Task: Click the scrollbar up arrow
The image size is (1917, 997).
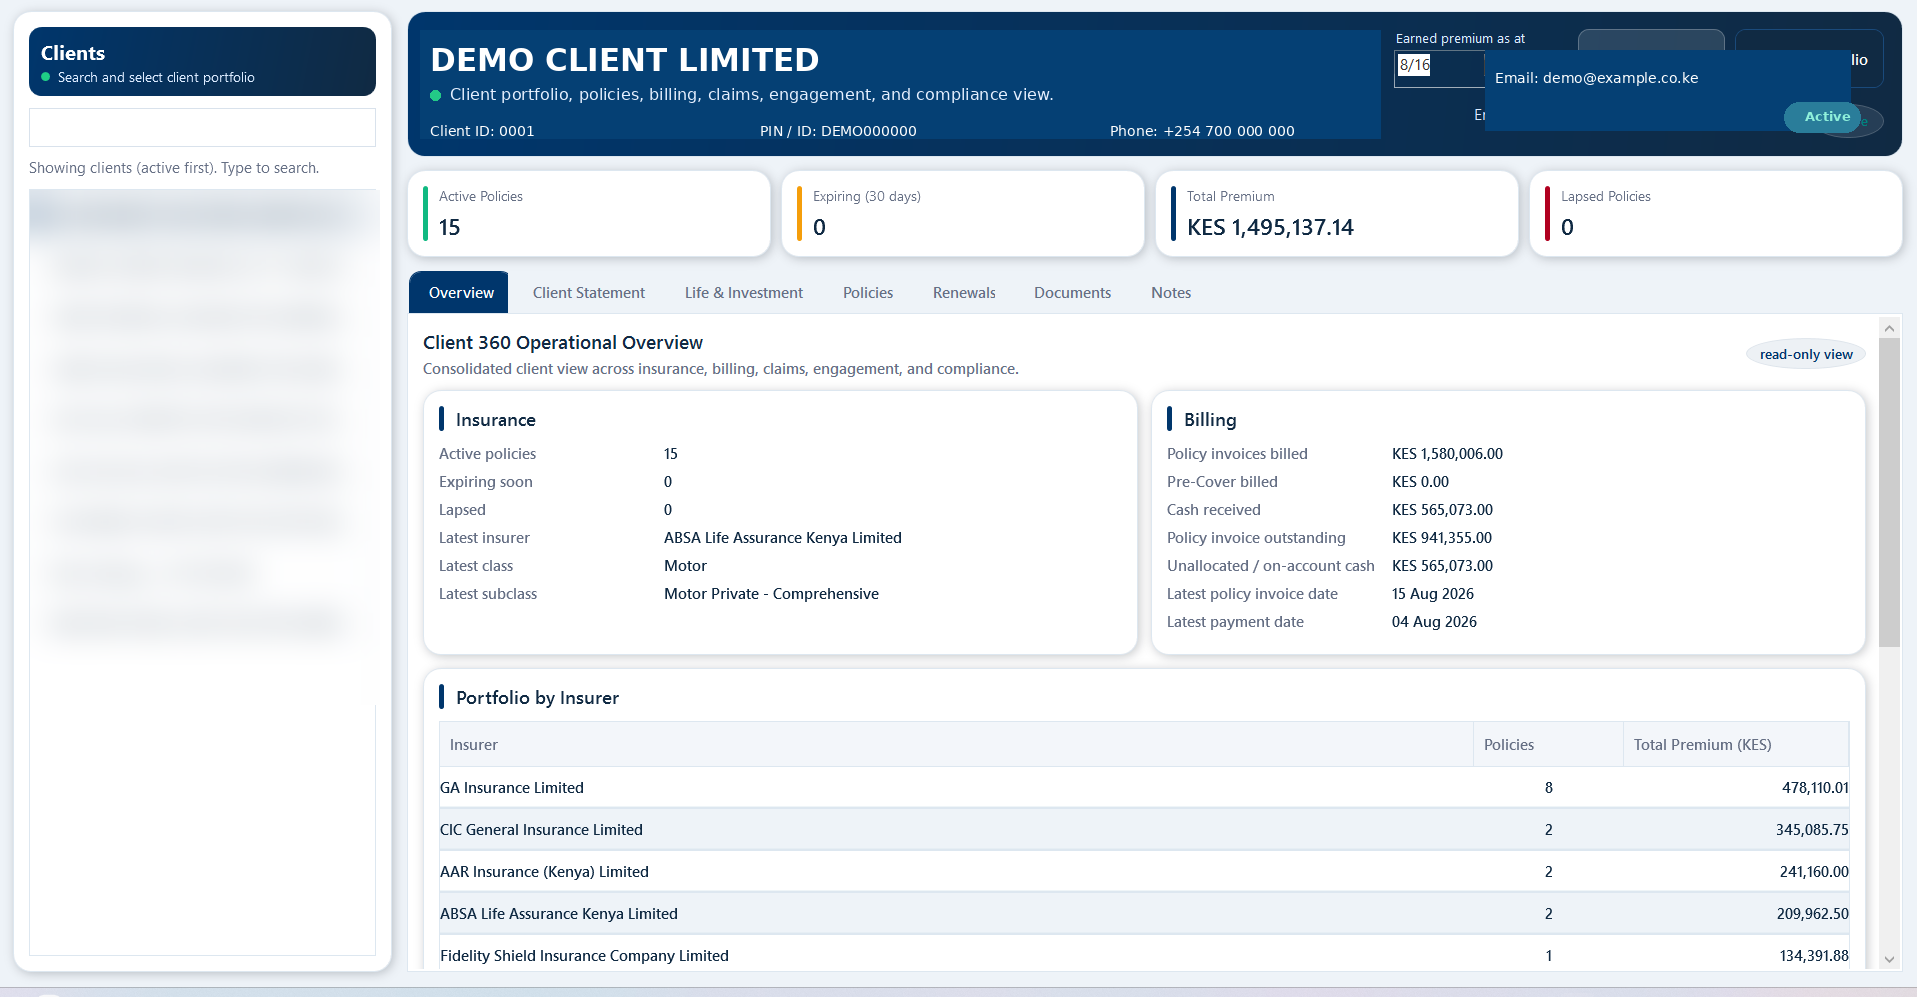Action: click(1889, 328)
